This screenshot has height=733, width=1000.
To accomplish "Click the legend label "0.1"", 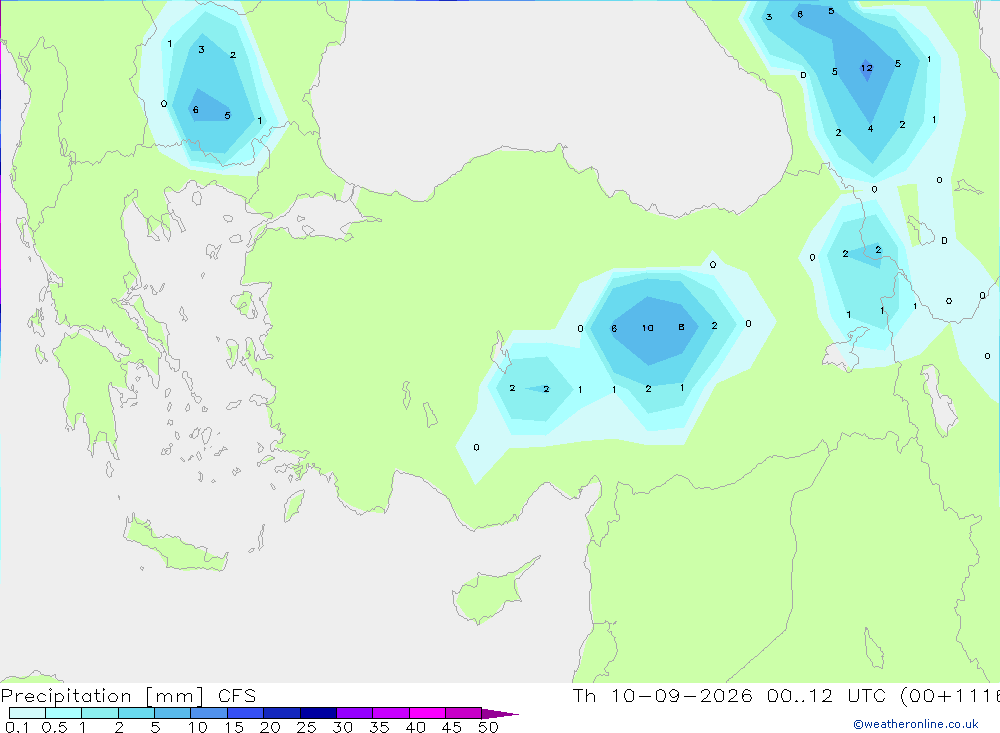I will (x=17, y=727).
